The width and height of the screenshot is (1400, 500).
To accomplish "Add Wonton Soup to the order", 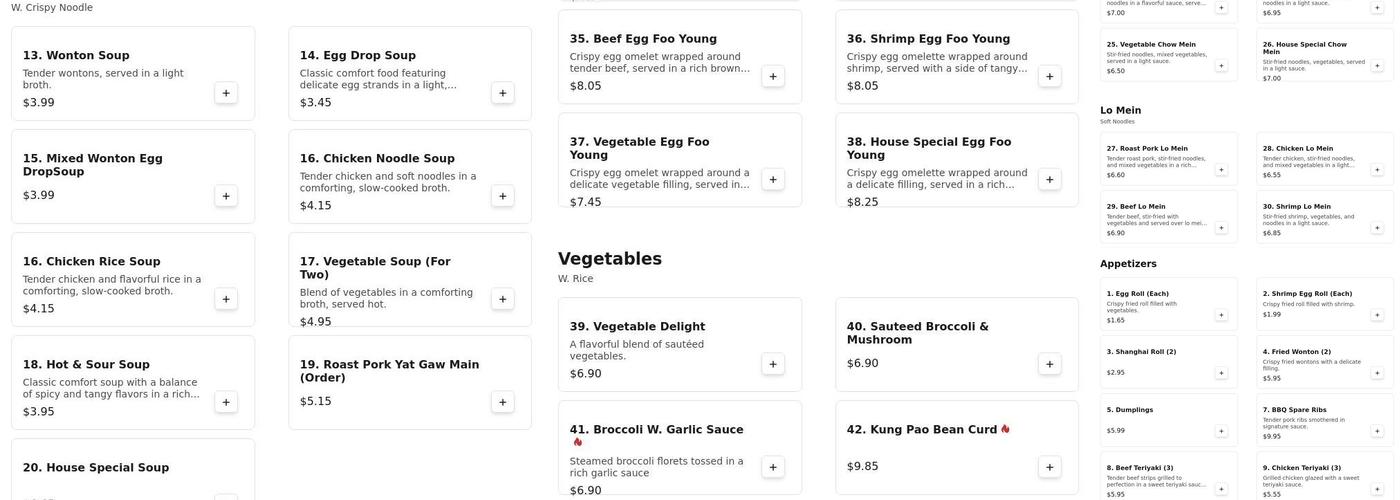I will (x=226, y=93).
